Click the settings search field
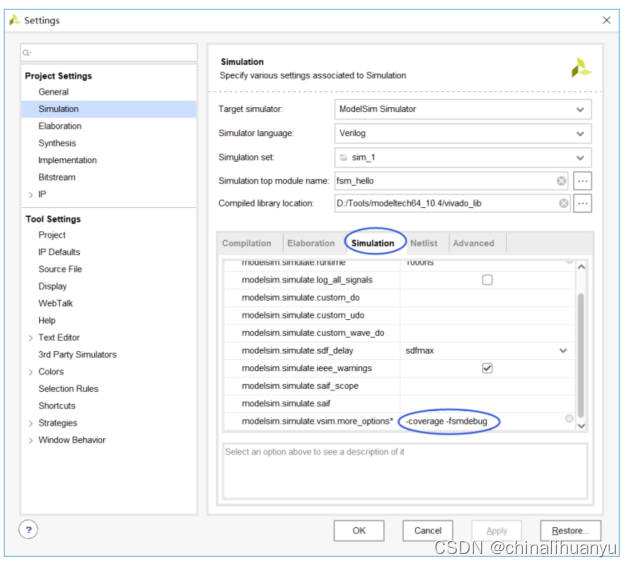Viewport: 631px width, 567px height. (x=109, y=53)
